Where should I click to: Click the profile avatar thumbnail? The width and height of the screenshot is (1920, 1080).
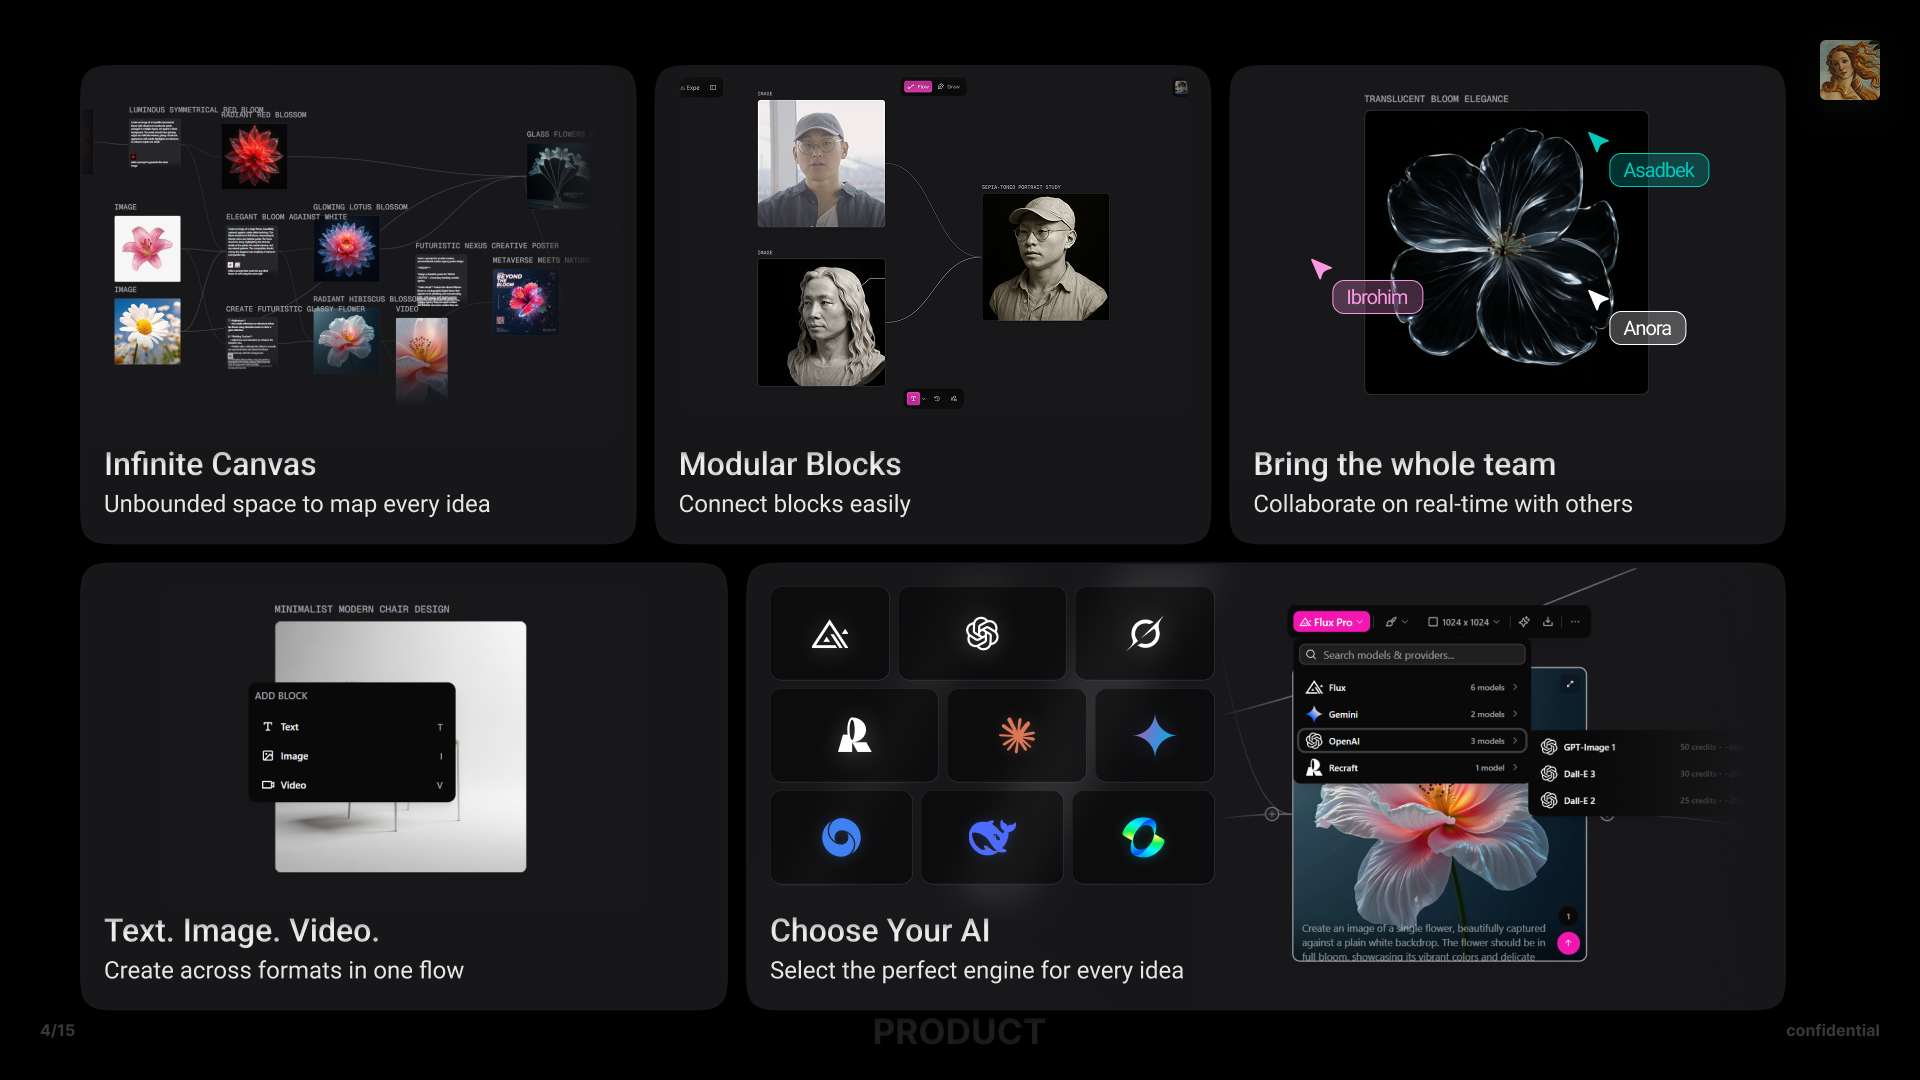tap(1849, 70)
